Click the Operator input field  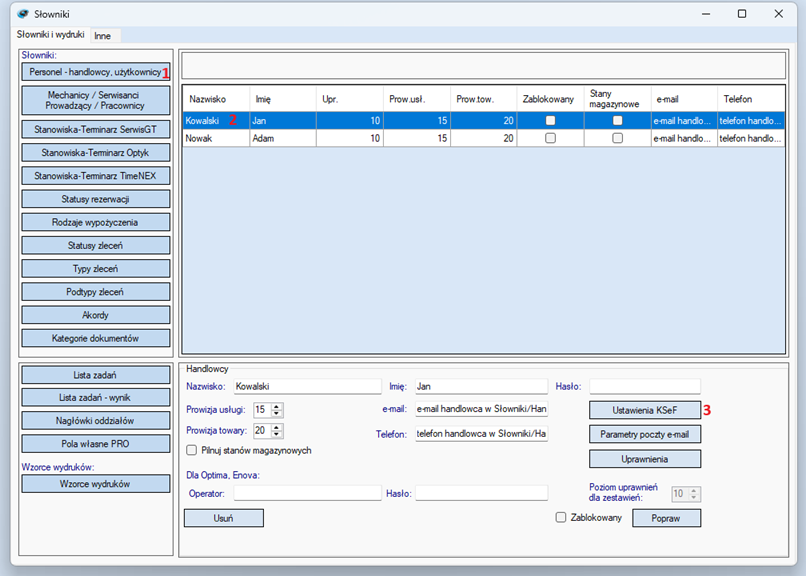307,493
